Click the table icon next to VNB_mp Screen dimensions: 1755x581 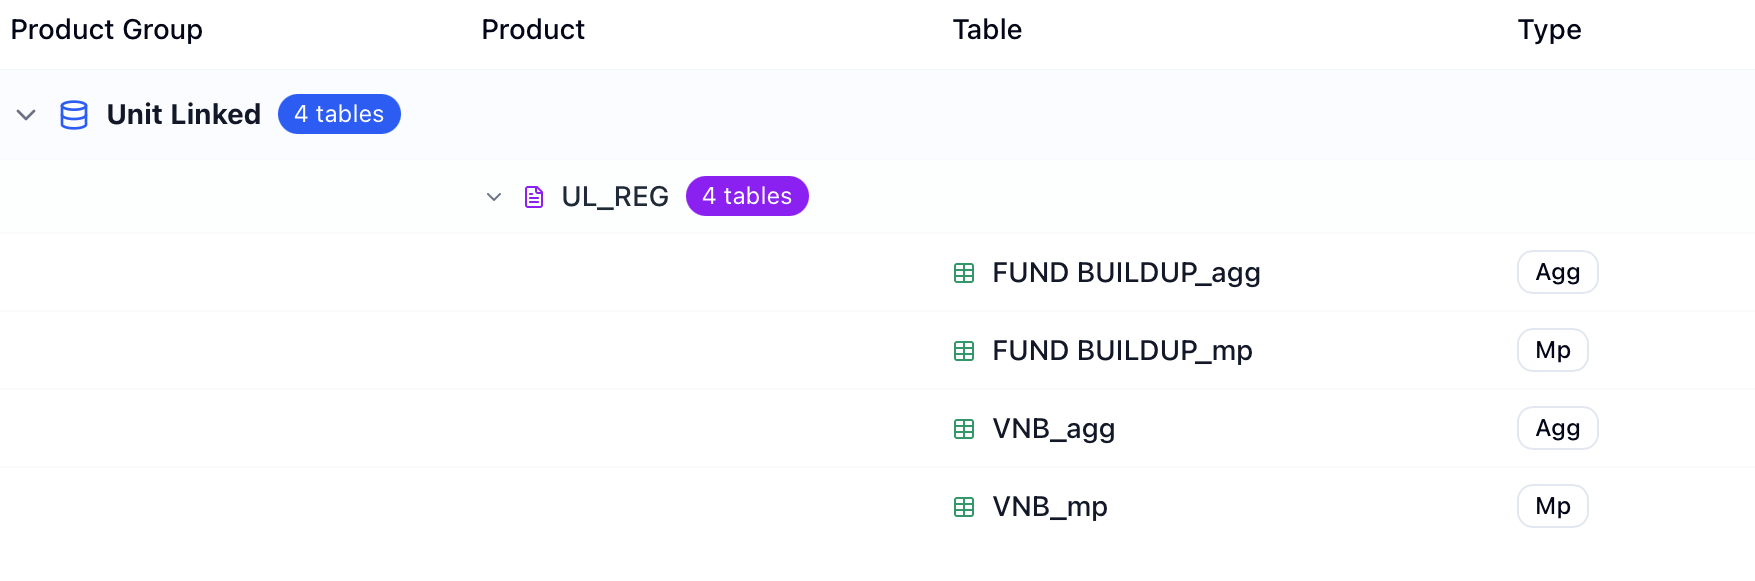coord(964,507)
